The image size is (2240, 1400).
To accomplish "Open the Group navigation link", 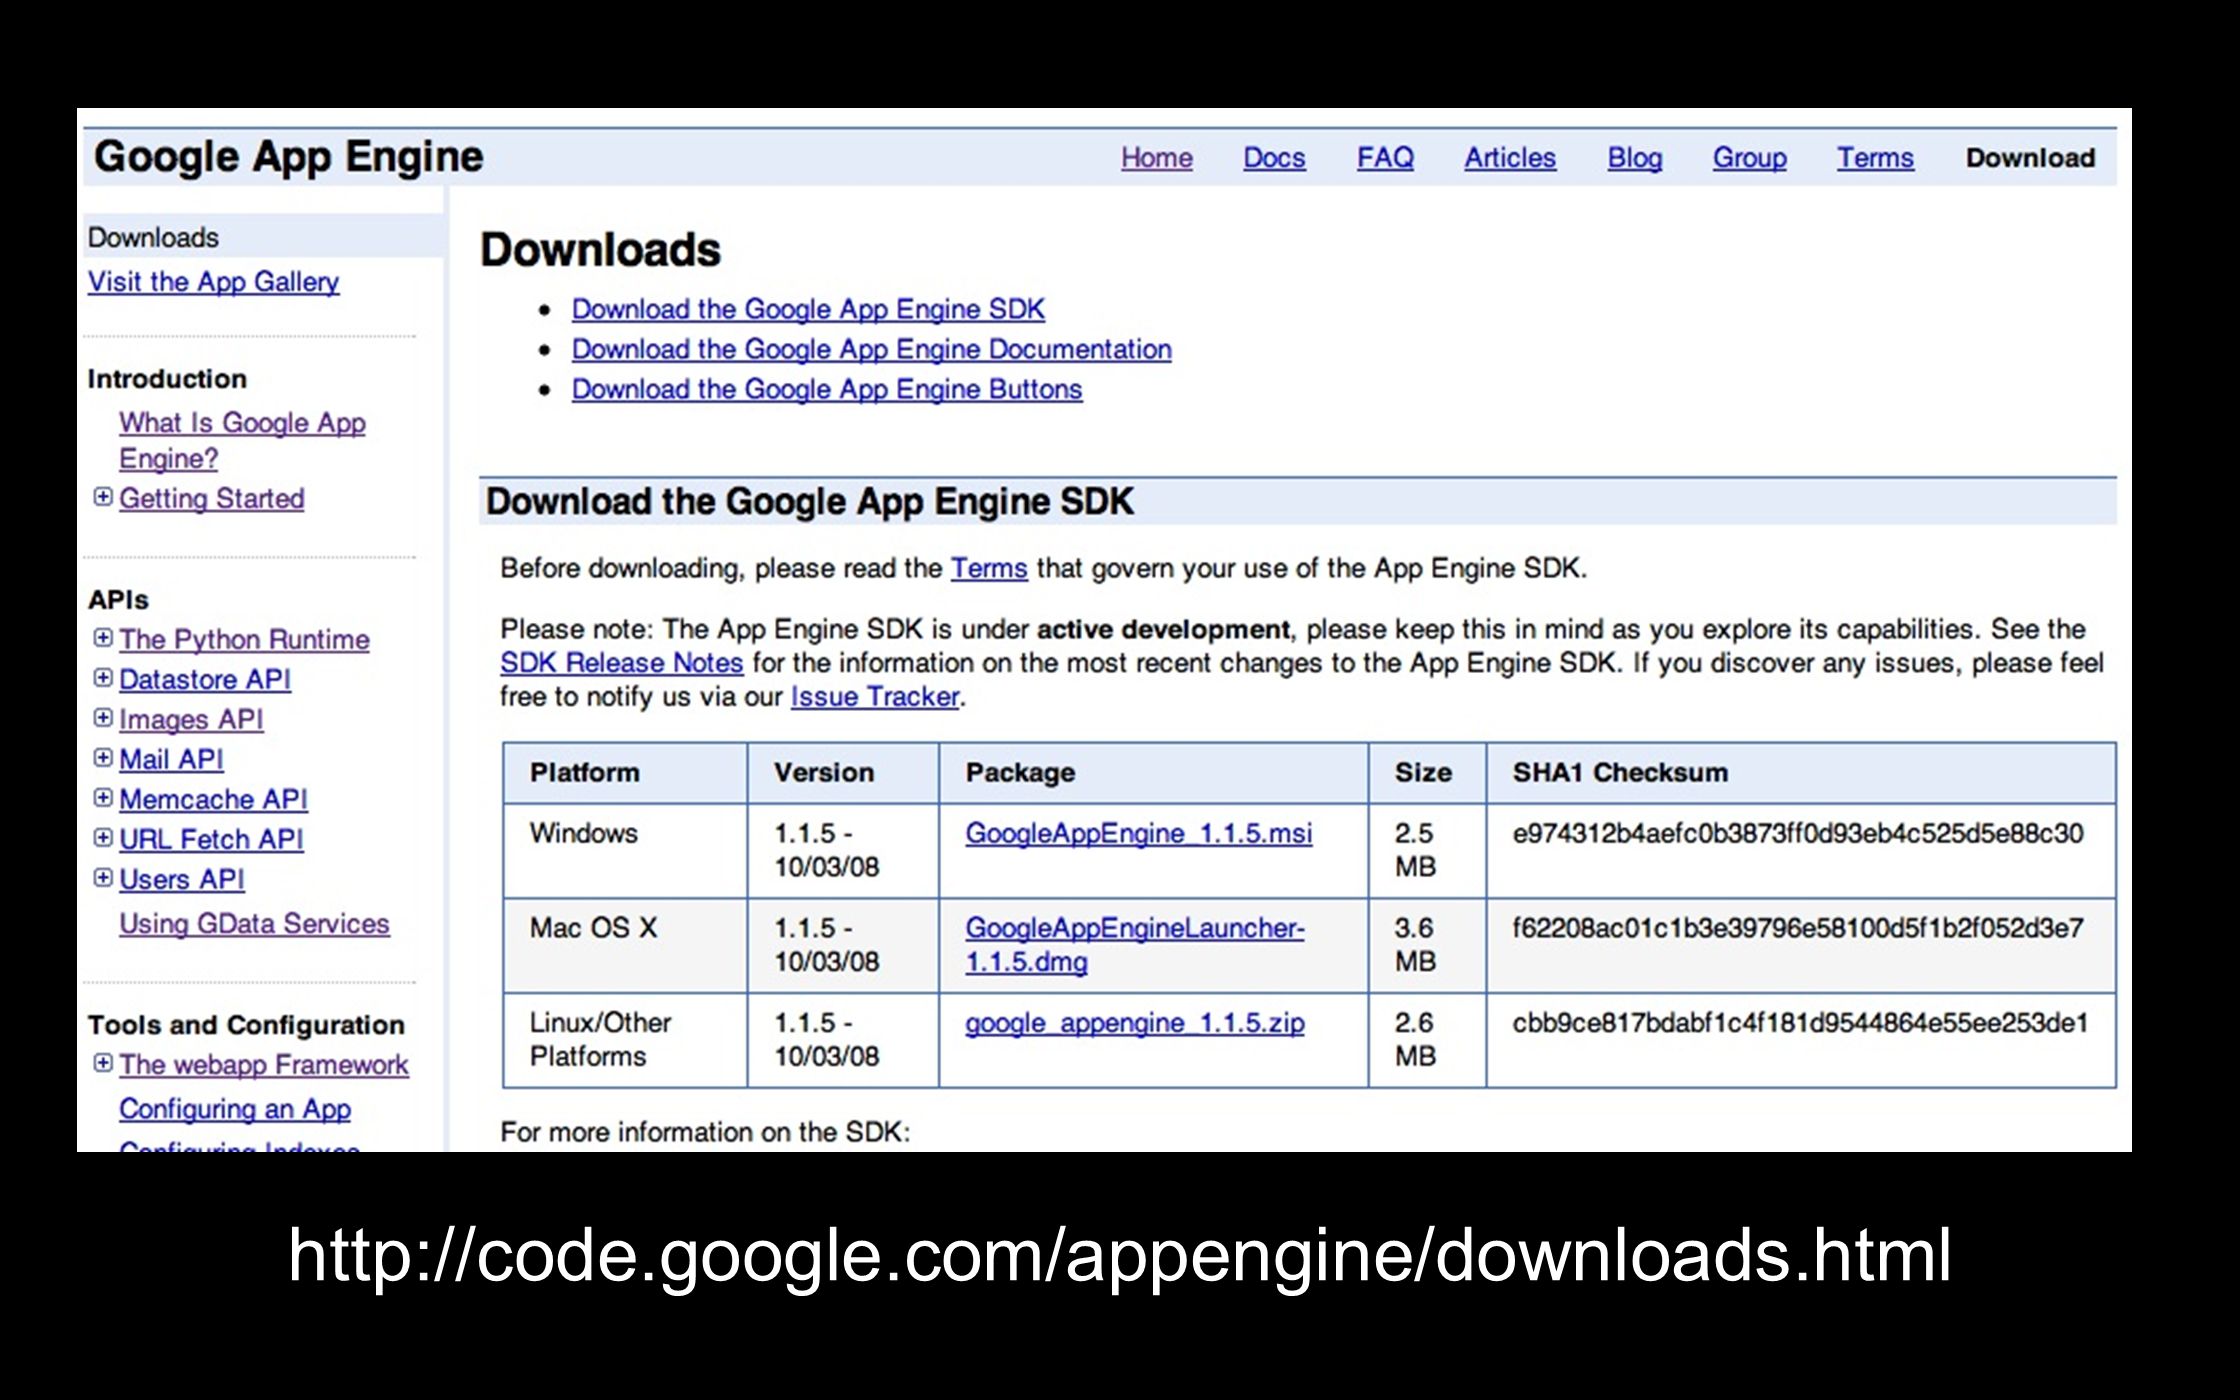I will 1749,158.
